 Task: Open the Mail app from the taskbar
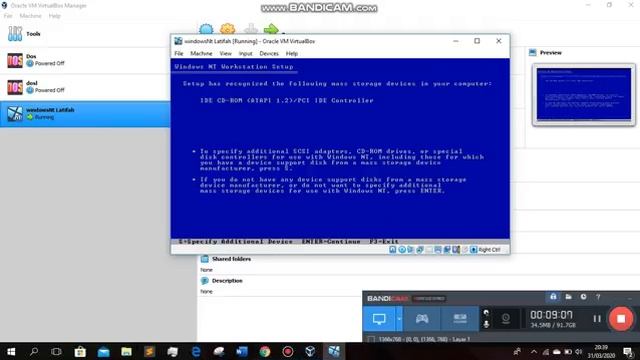click(x=103, y=351)
